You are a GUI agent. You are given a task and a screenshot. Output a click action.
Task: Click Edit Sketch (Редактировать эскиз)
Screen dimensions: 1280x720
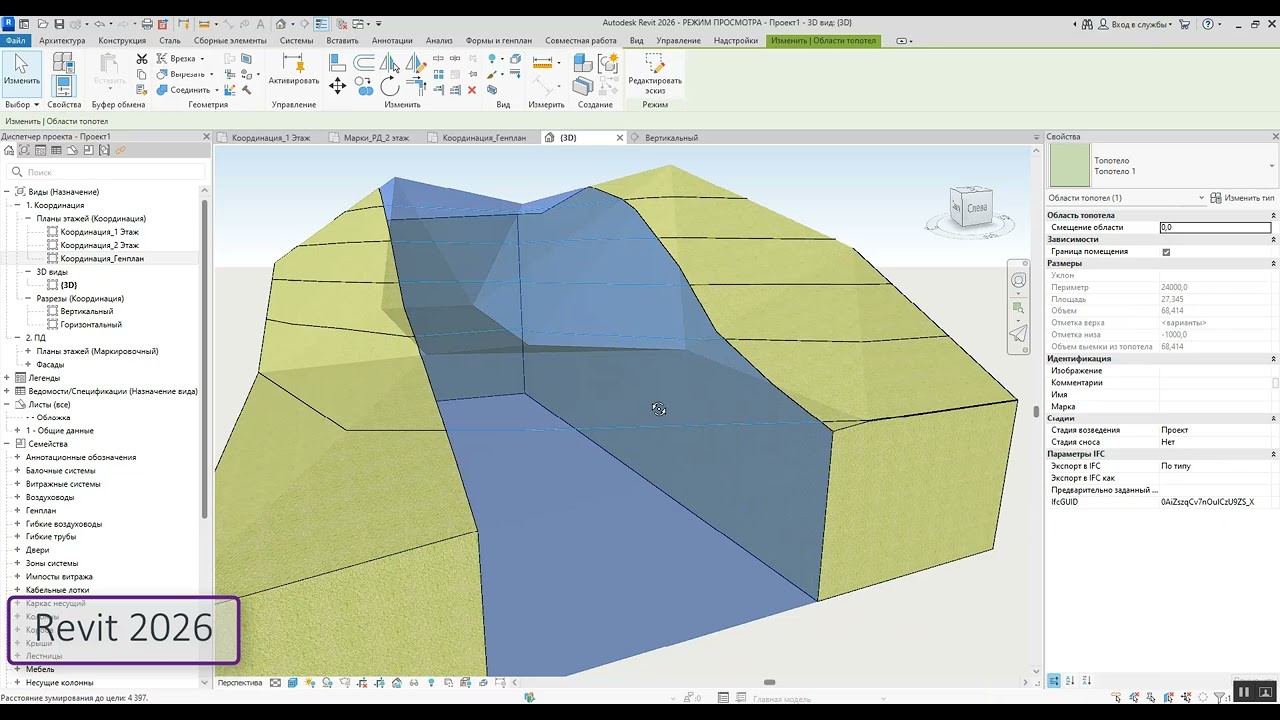[x=655, y=74]
